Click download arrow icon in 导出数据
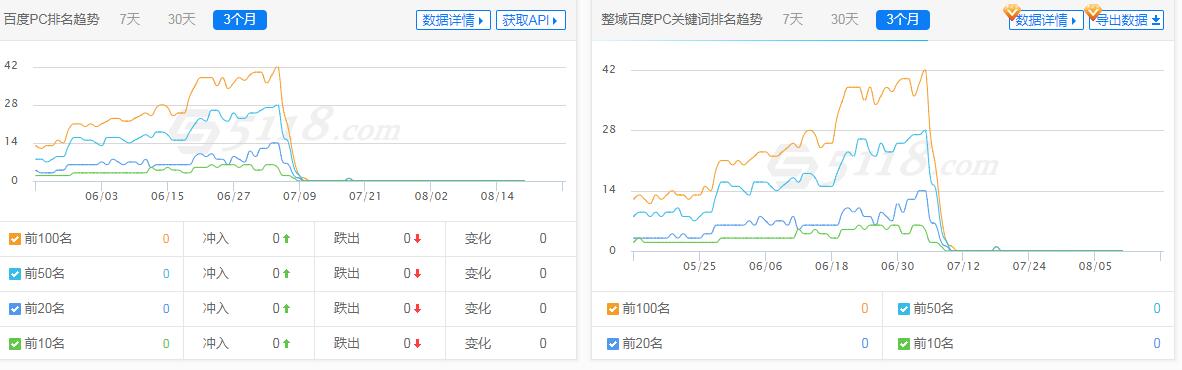 point(1156,21)
